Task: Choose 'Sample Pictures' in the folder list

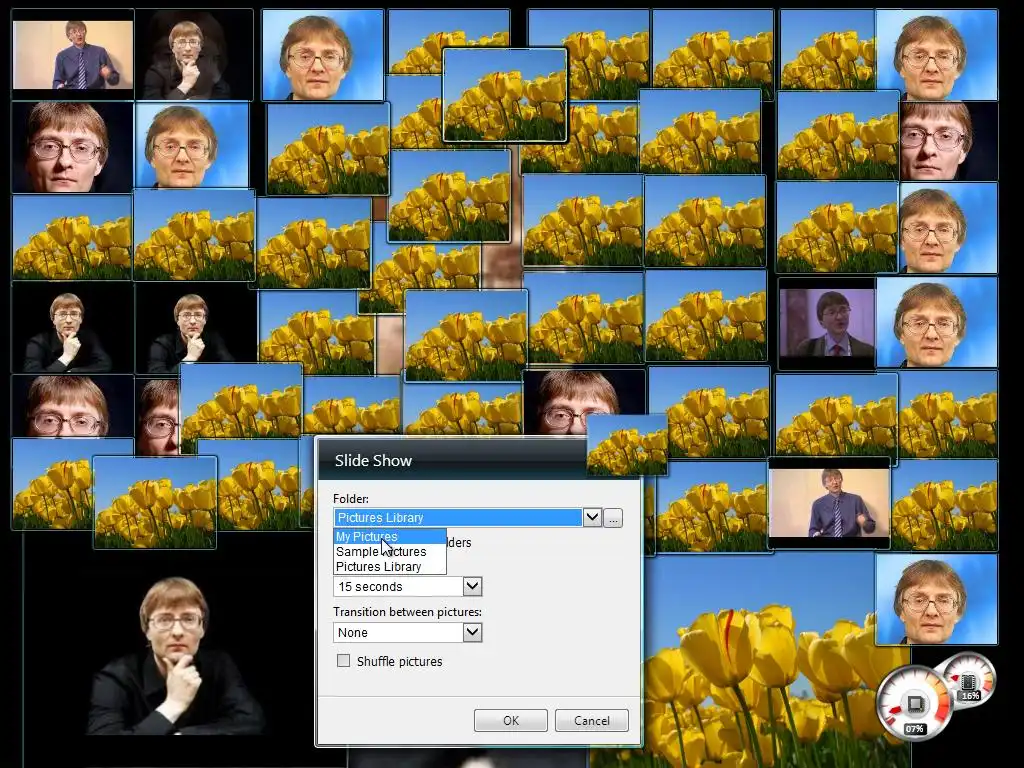Action: point(390,551)
